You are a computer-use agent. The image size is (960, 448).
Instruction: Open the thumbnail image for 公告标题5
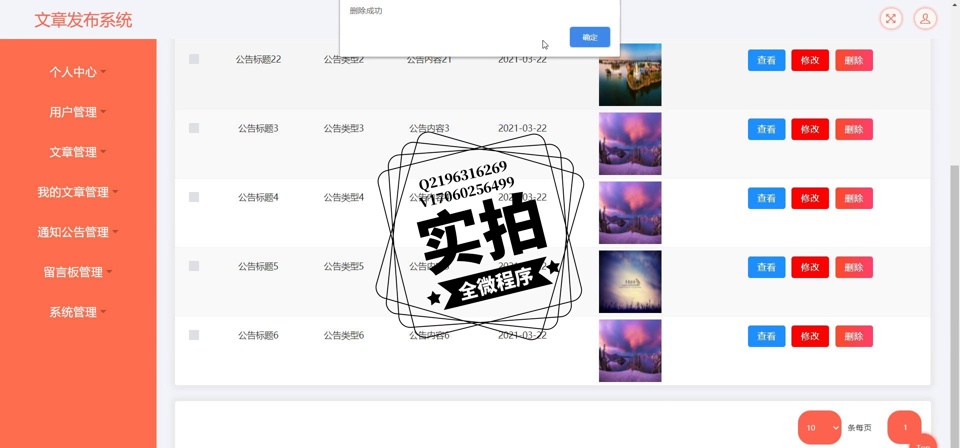click(x=629, y=281)
